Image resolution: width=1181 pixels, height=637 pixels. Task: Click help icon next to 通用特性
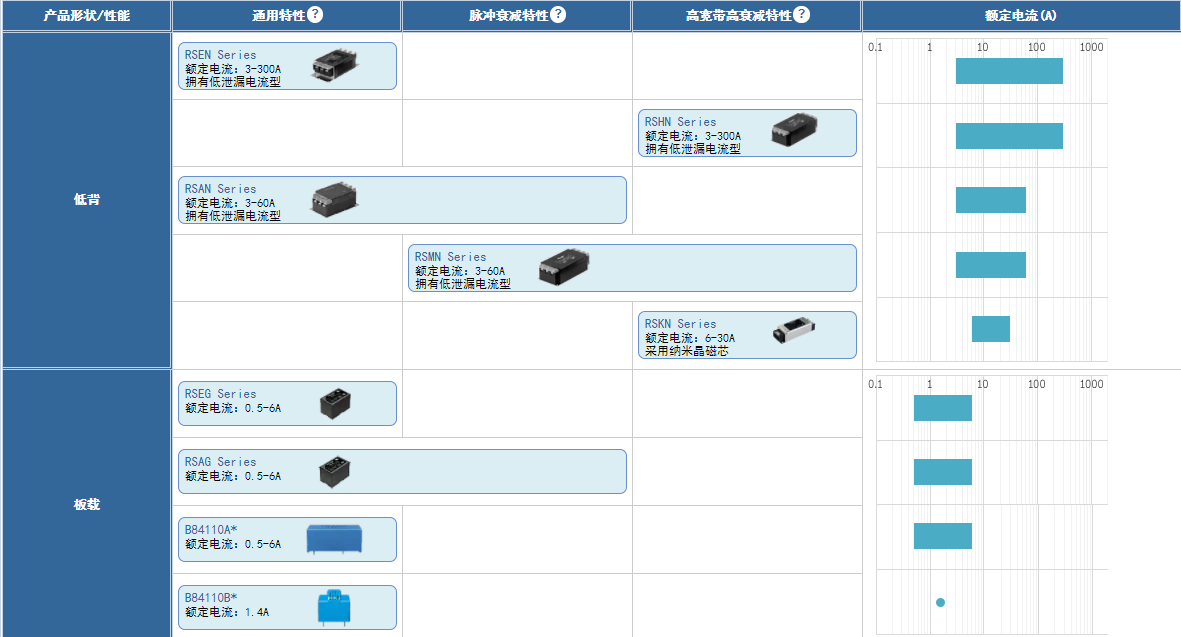(x=315, y=15)
